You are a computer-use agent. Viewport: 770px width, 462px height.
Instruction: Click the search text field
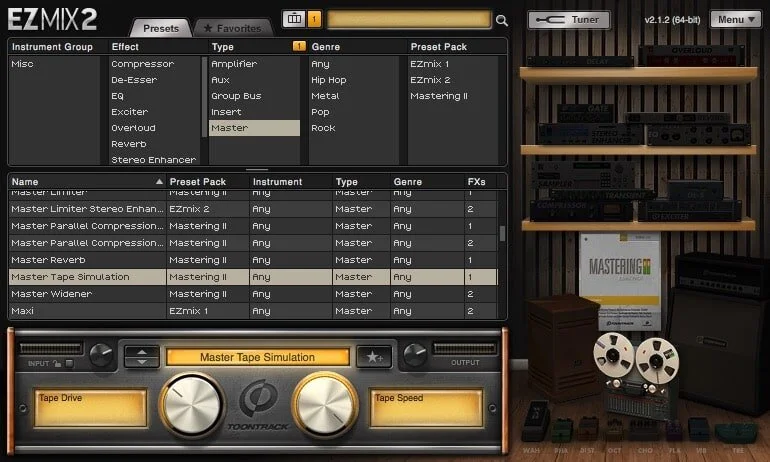coord(409,20)
